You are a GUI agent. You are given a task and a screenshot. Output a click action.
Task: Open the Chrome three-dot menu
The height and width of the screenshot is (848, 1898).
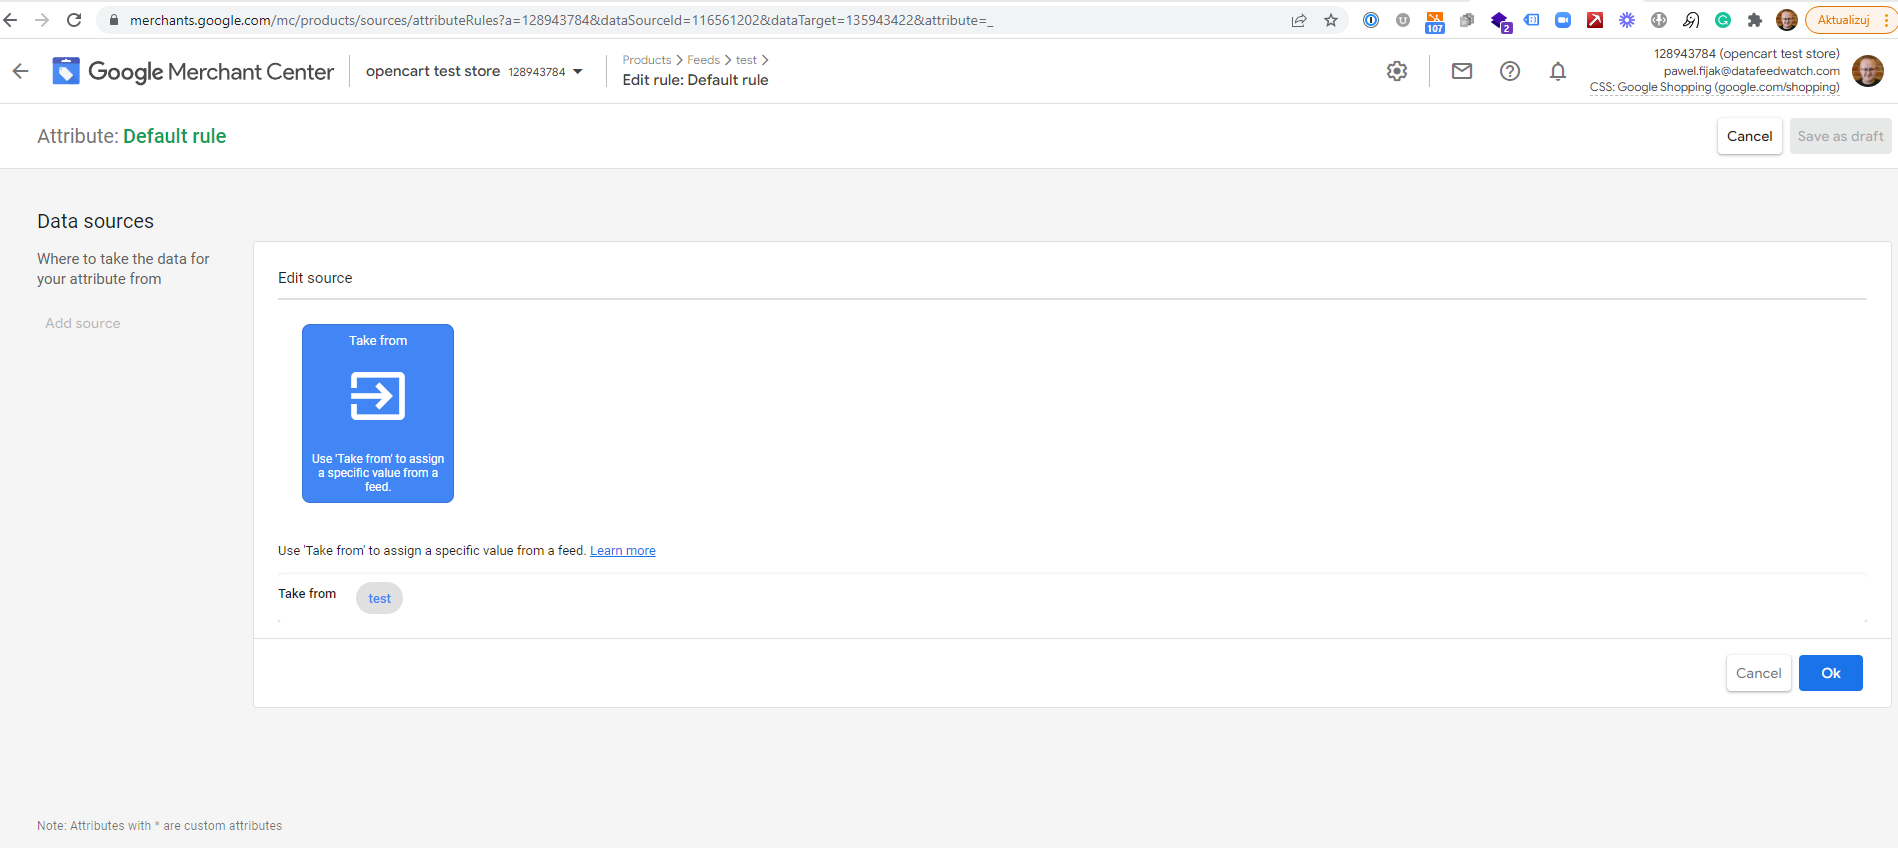tap(1886, 20)
